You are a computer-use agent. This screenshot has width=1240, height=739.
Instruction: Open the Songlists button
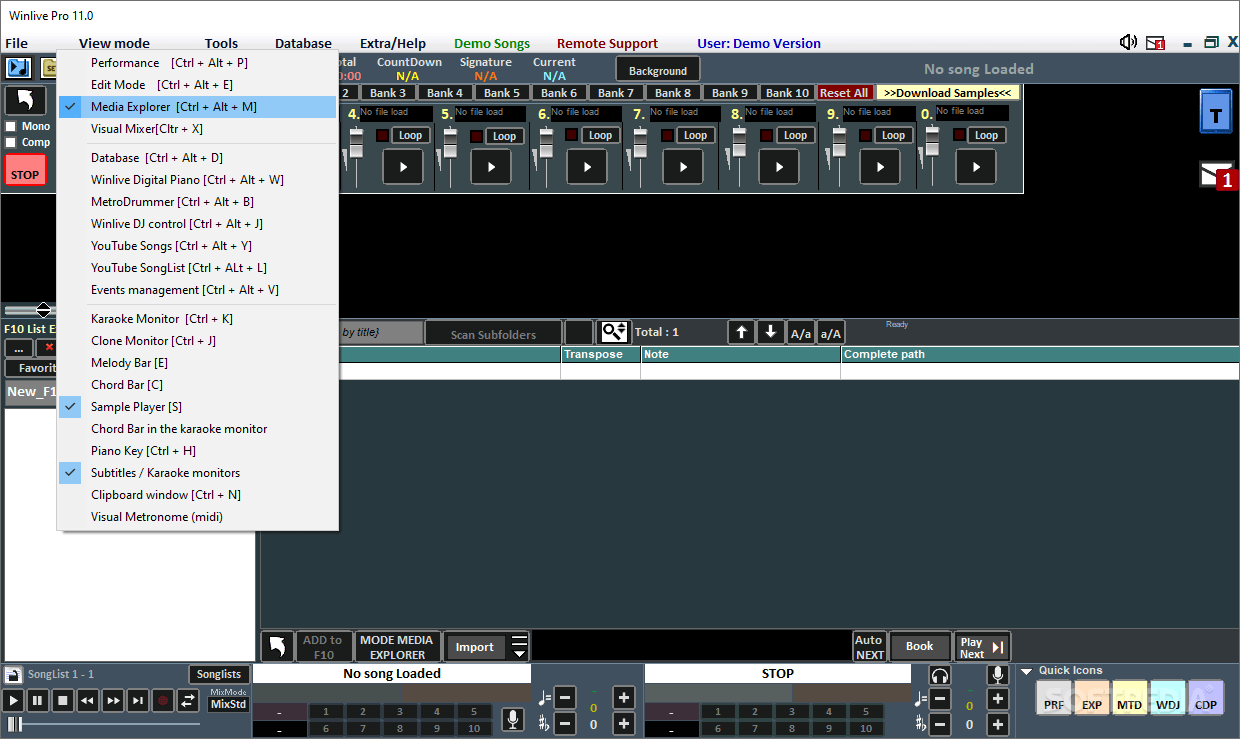pyautogui.click(x=219, y=674)
